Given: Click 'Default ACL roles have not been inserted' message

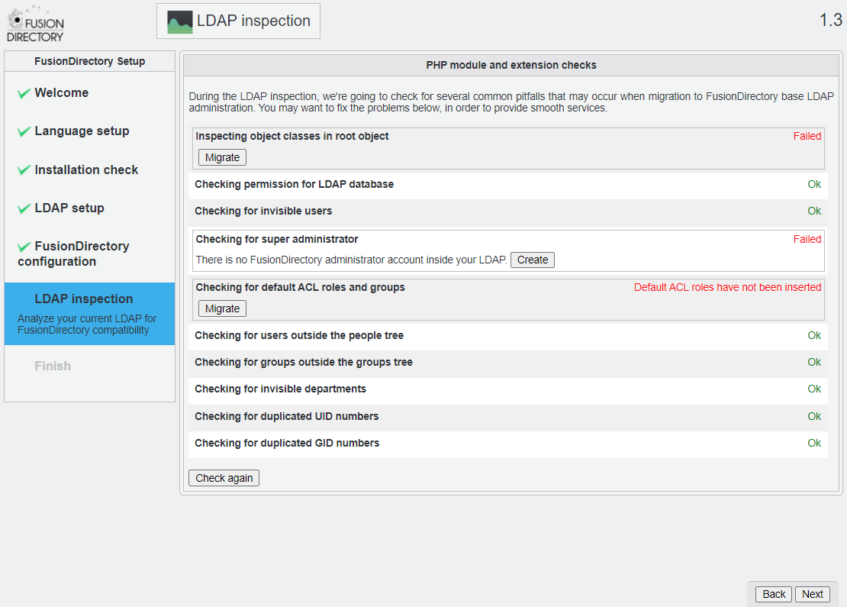Looking at the screenshot, I should click(x=727, y=287).
